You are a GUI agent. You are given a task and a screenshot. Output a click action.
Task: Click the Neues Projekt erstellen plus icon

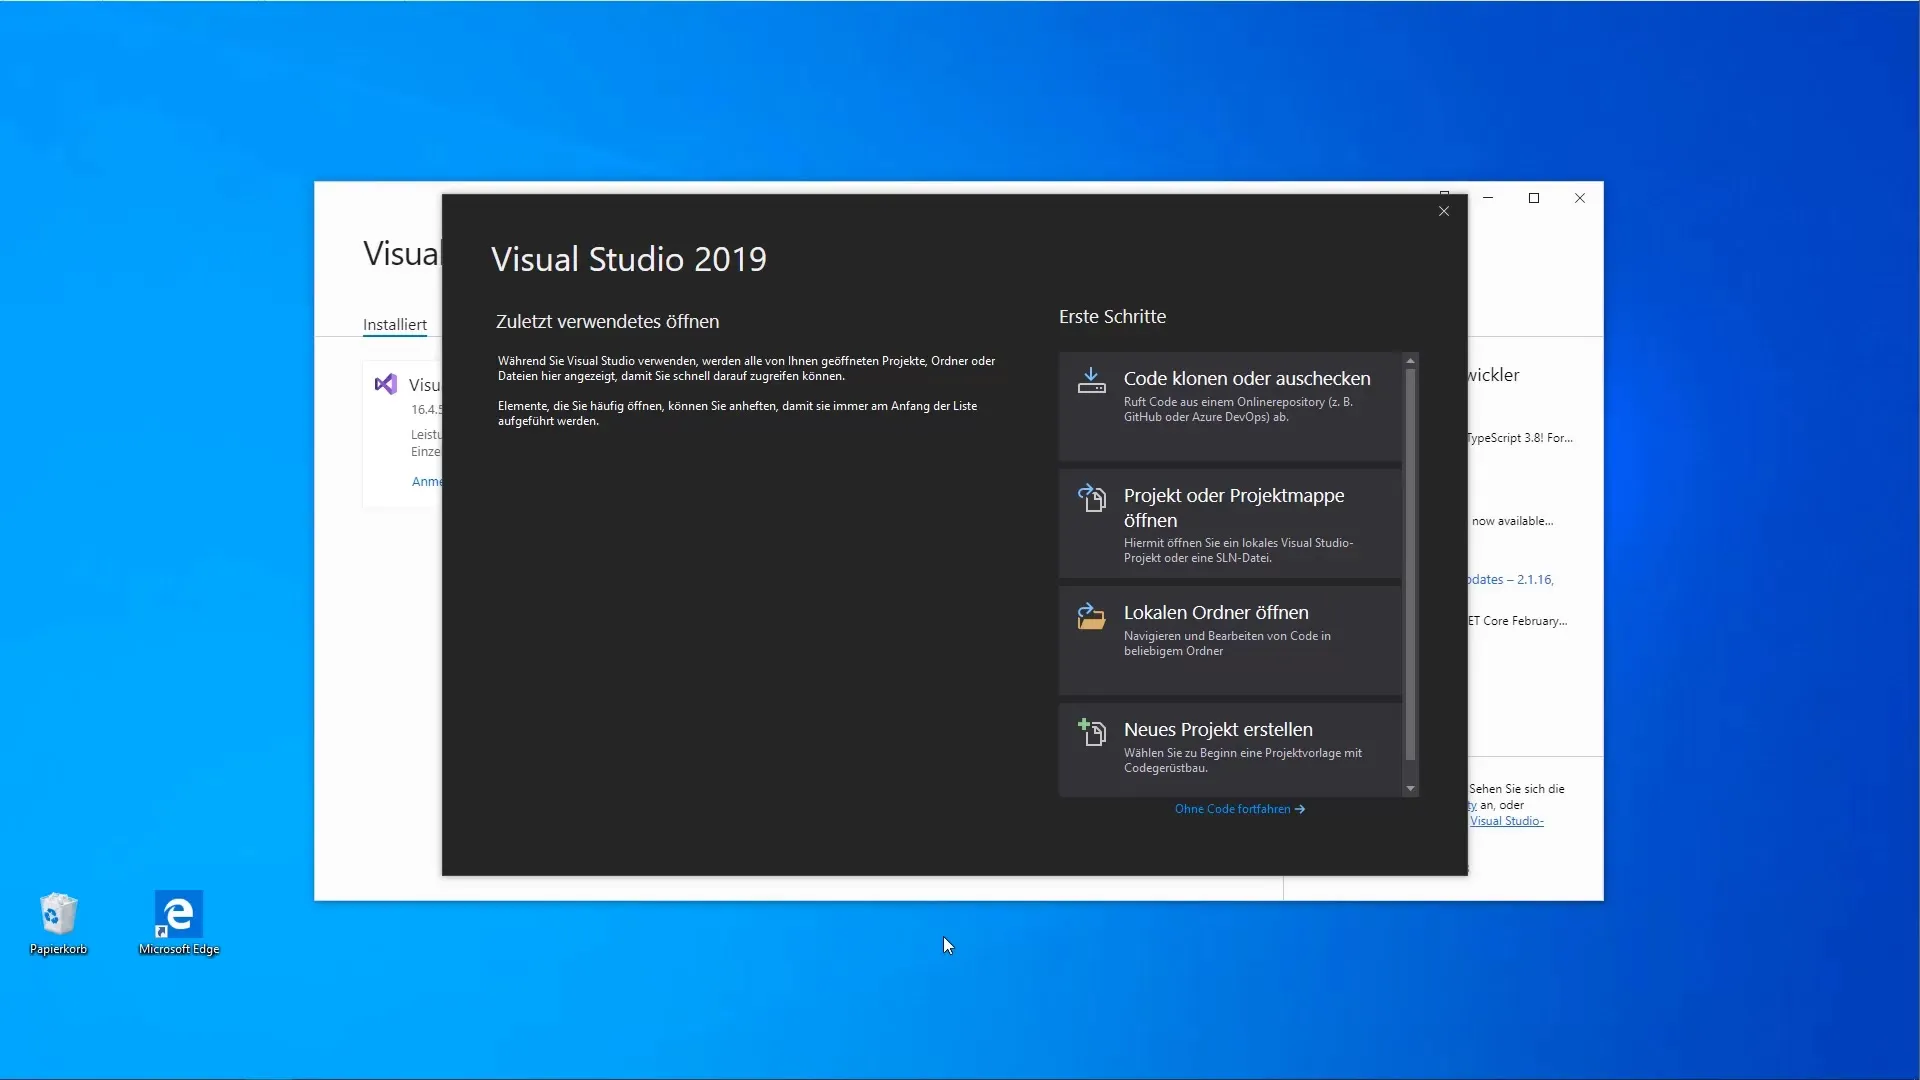(x=1091, y=732)
